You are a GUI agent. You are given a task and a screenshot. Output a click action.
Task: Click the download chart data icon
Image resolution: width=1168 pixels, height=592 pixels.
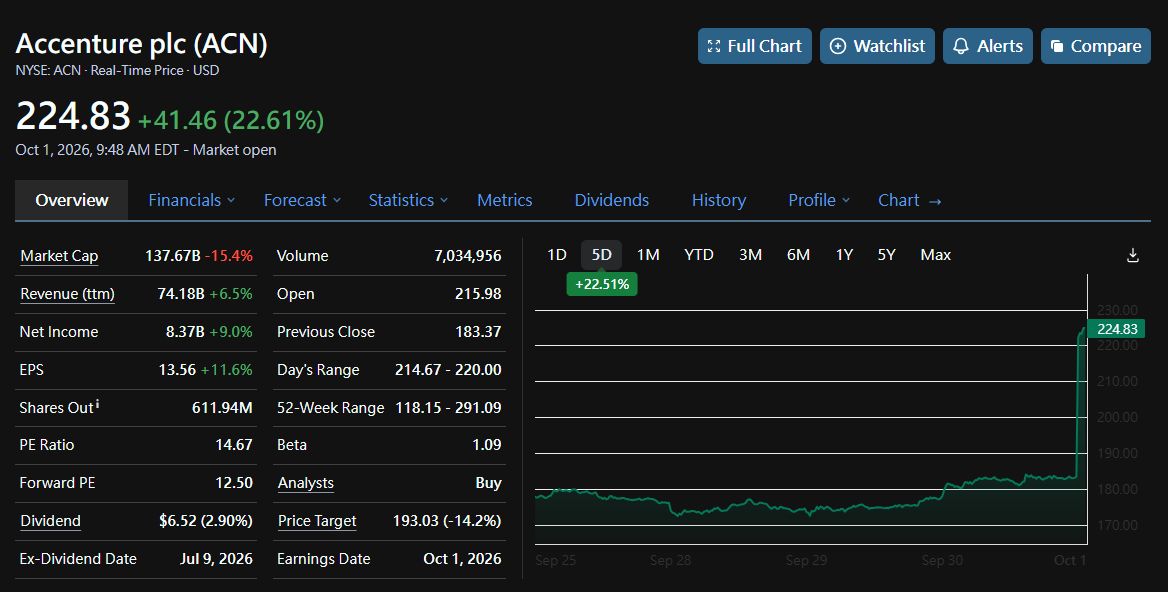[x=1132, y=255]
